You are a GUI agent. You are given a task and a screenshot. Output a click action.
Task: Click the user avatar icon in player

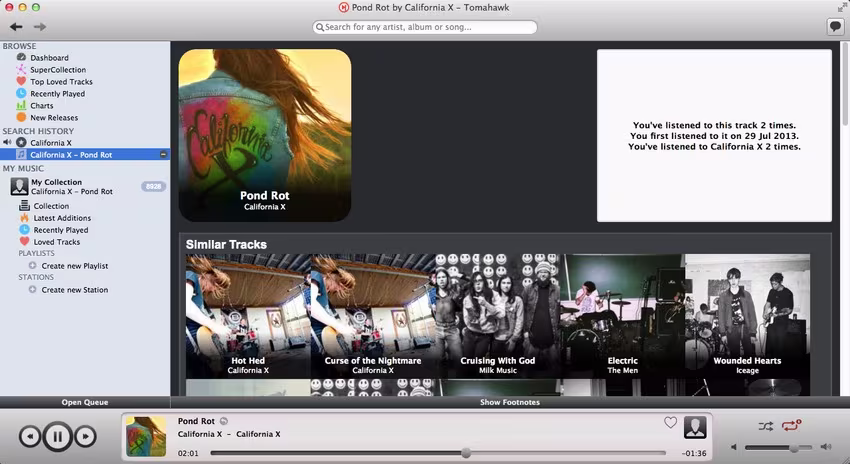pos(695,427)
